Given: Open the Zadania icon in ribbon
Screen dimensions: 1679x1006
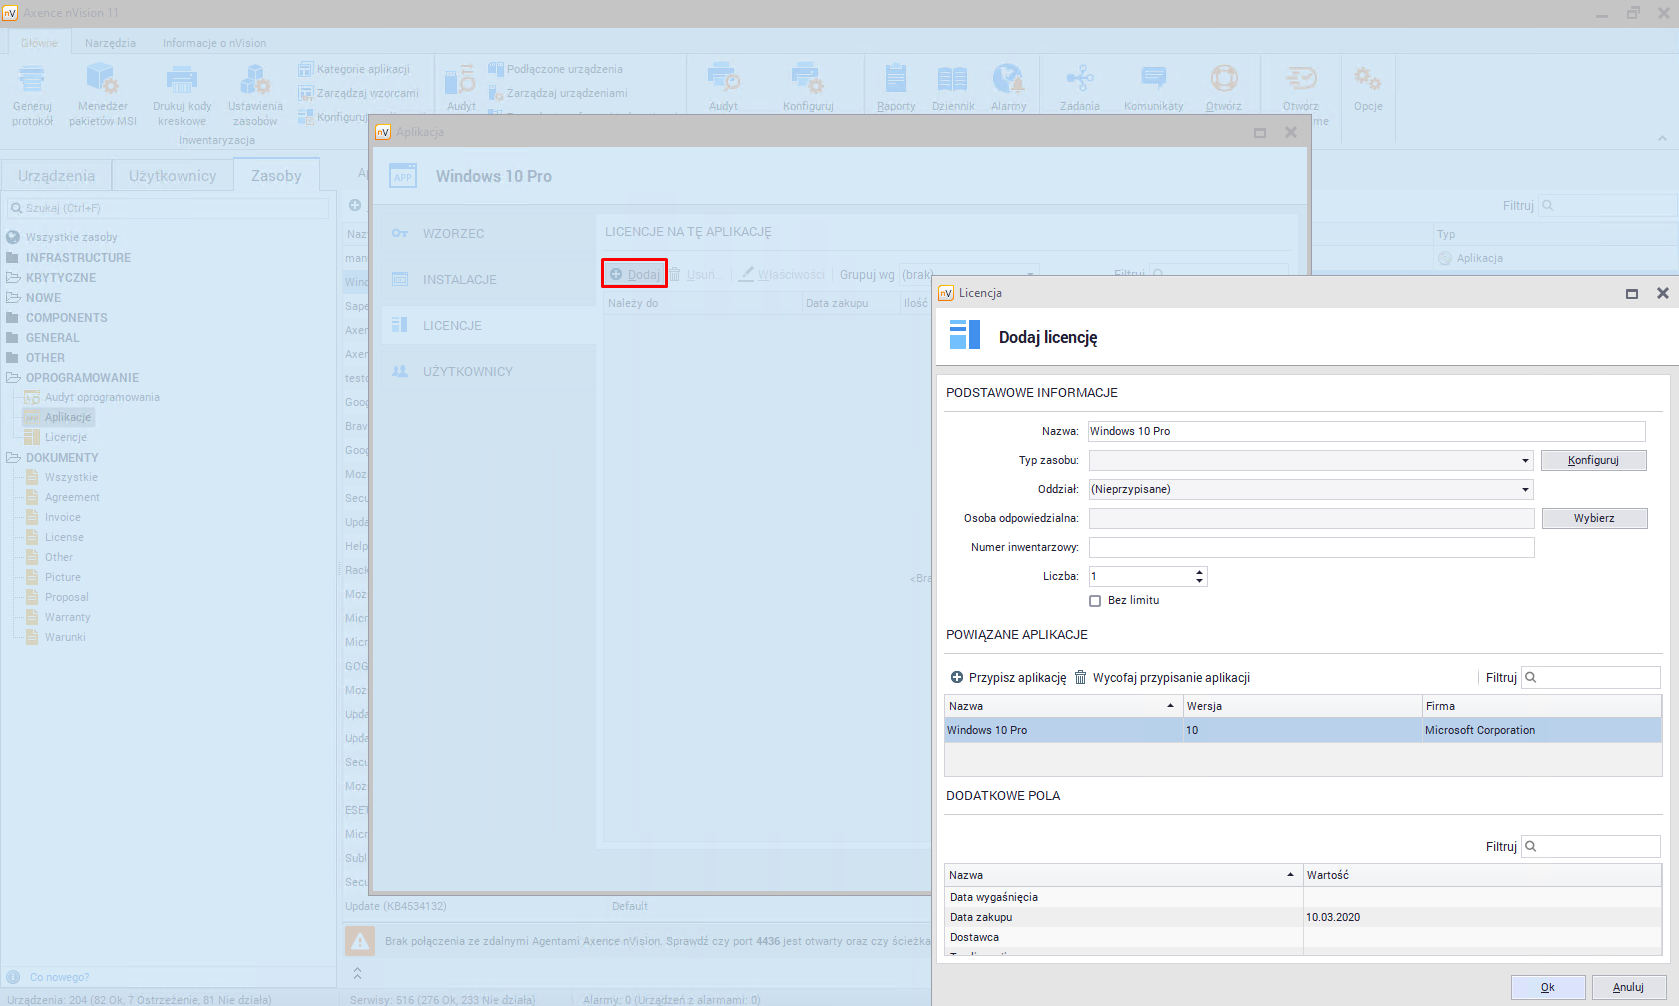Looking at the screenshot, I should click(x=1079, y=79).
